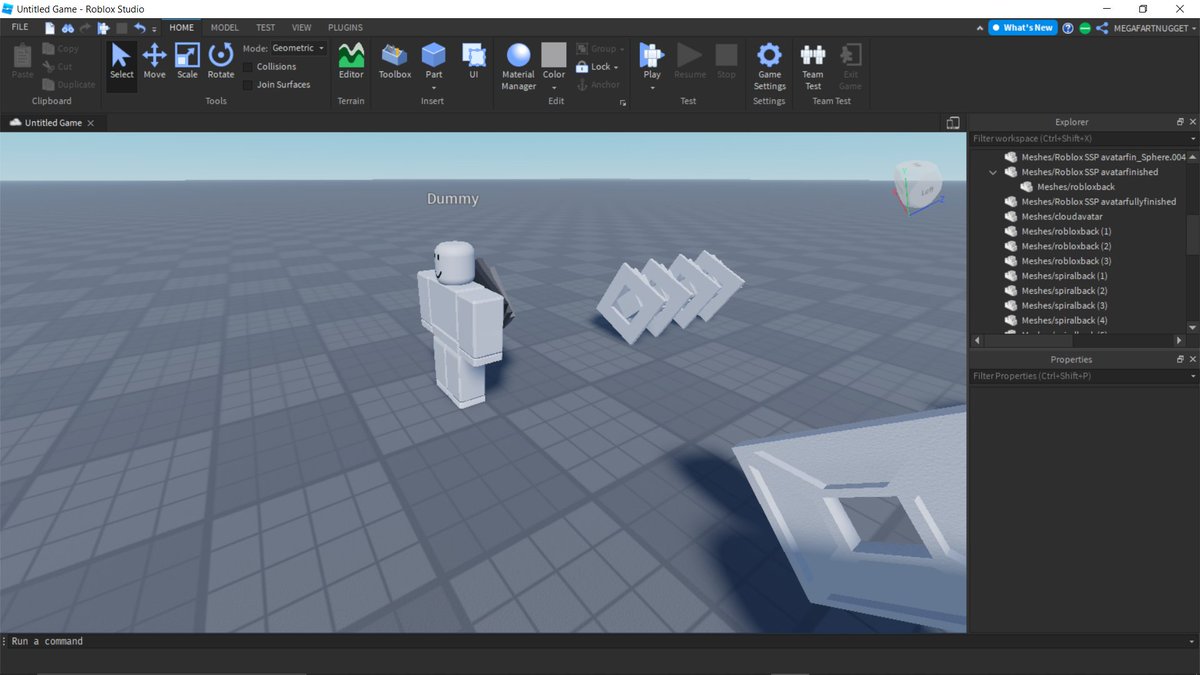Viewport: 1200px width, 675px height.
Task: Activate the Rotate tool
Action: (x=220, y=62)
